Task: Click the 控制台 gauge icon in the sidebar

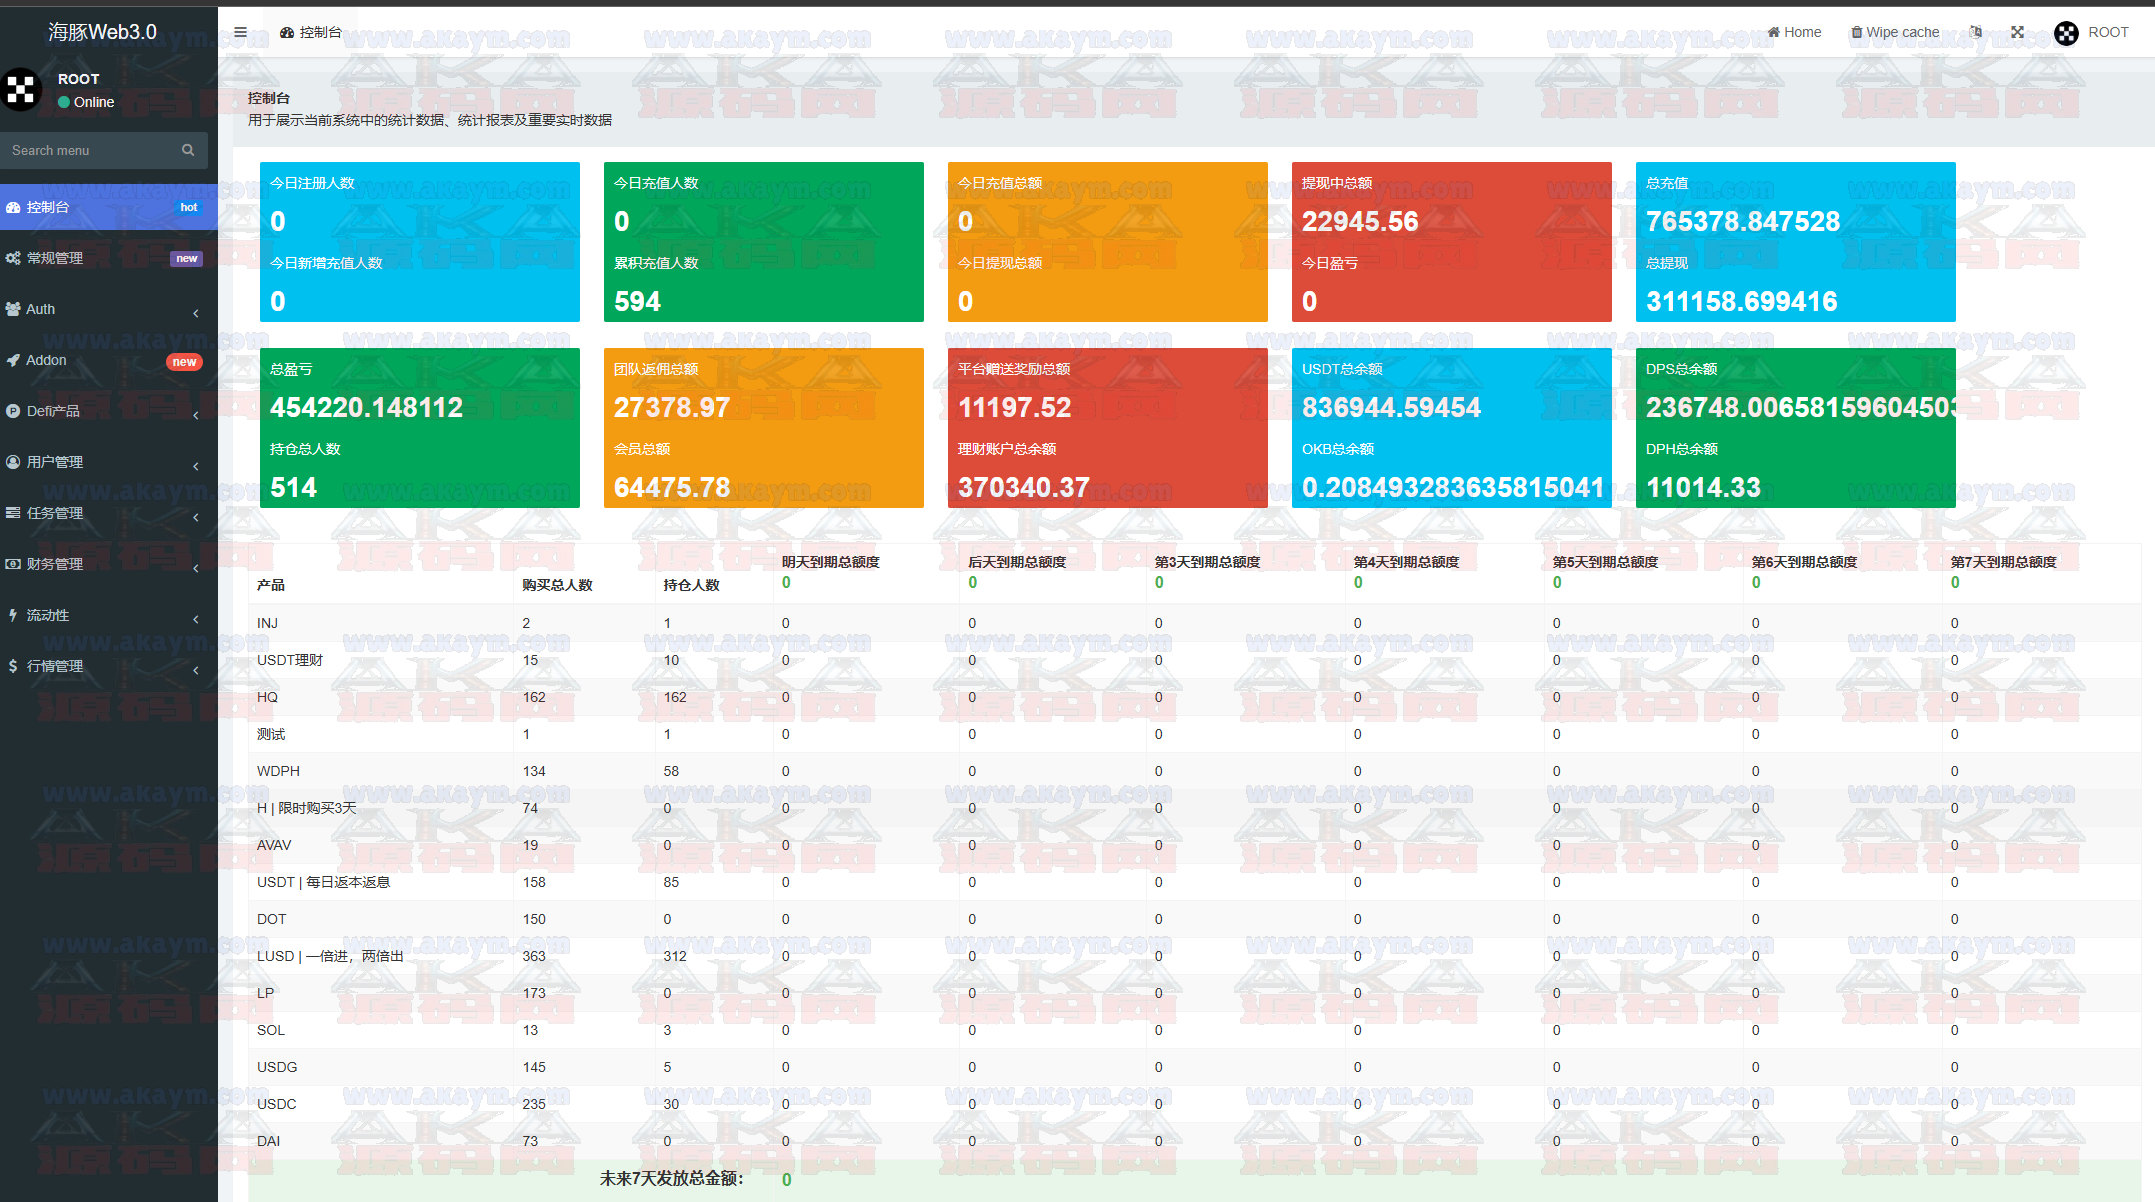Action: point(13,207)
